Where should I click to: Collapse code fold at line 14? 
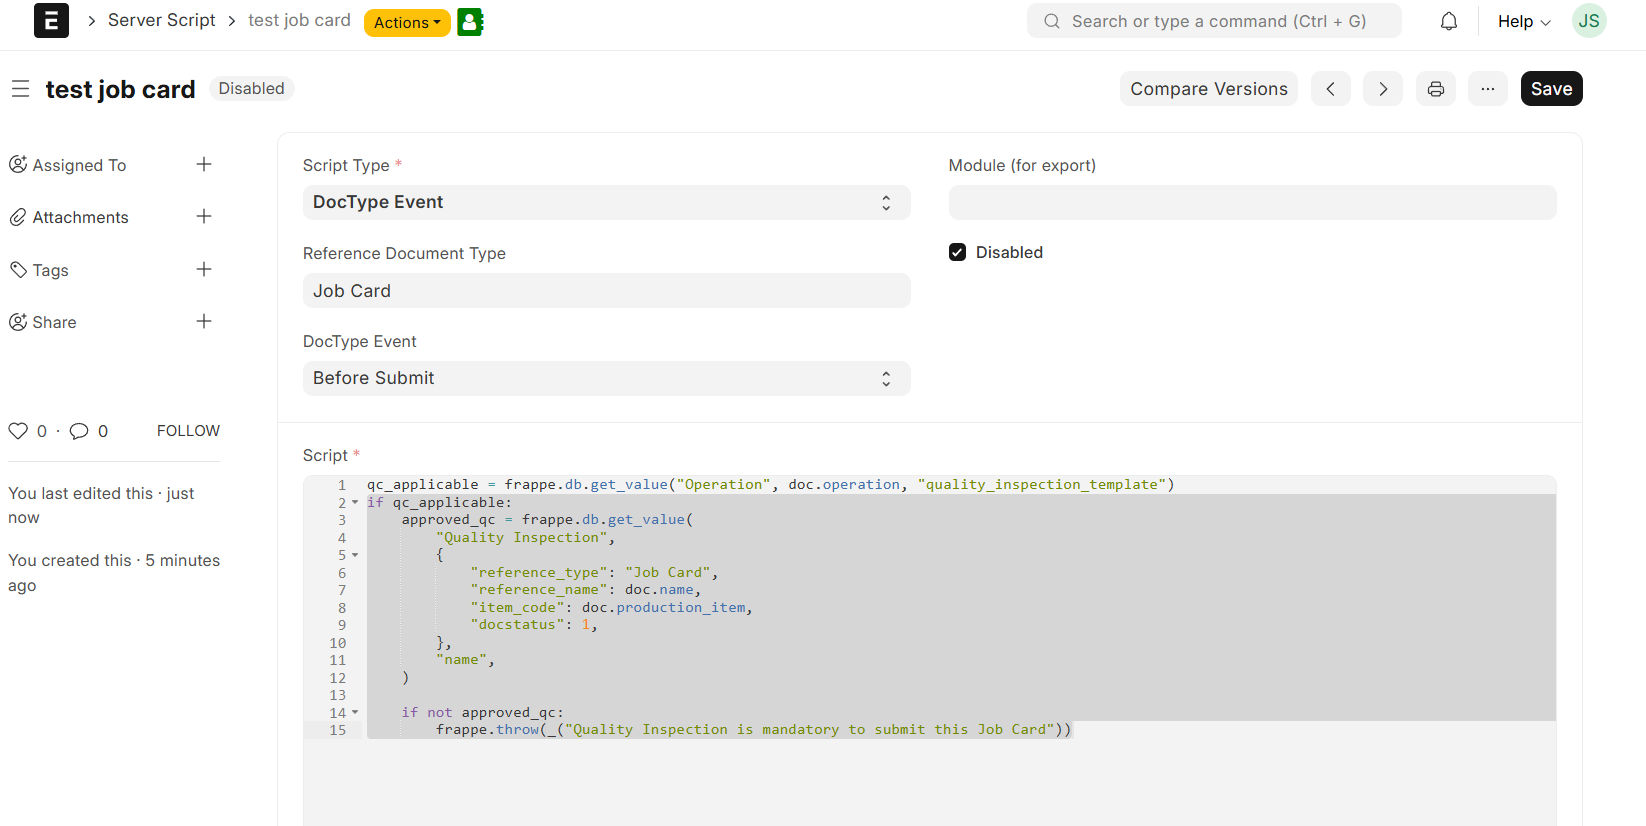[355, 713]
